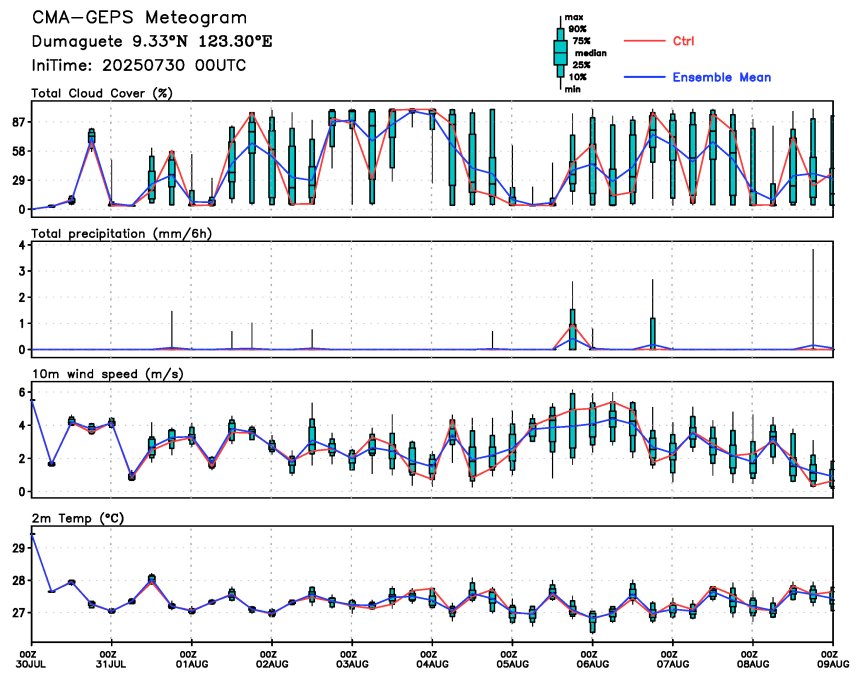860x680 pixels.
Task: Click the Ctrl legend label
Action: [683, 41]
